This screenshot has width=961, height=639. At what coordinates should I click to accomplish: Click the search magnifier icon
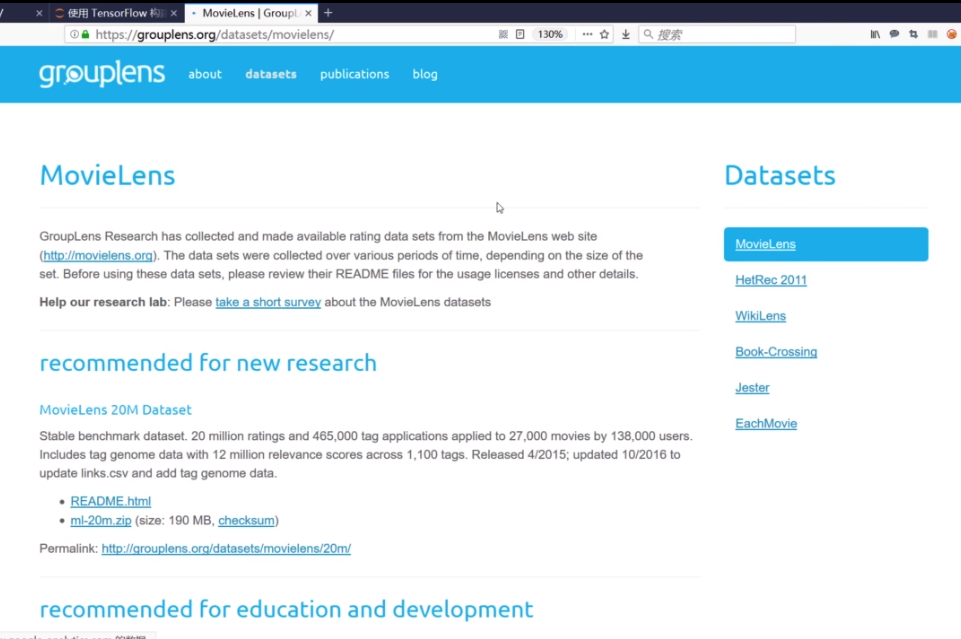pyautogui.click(x=648, y=34)
